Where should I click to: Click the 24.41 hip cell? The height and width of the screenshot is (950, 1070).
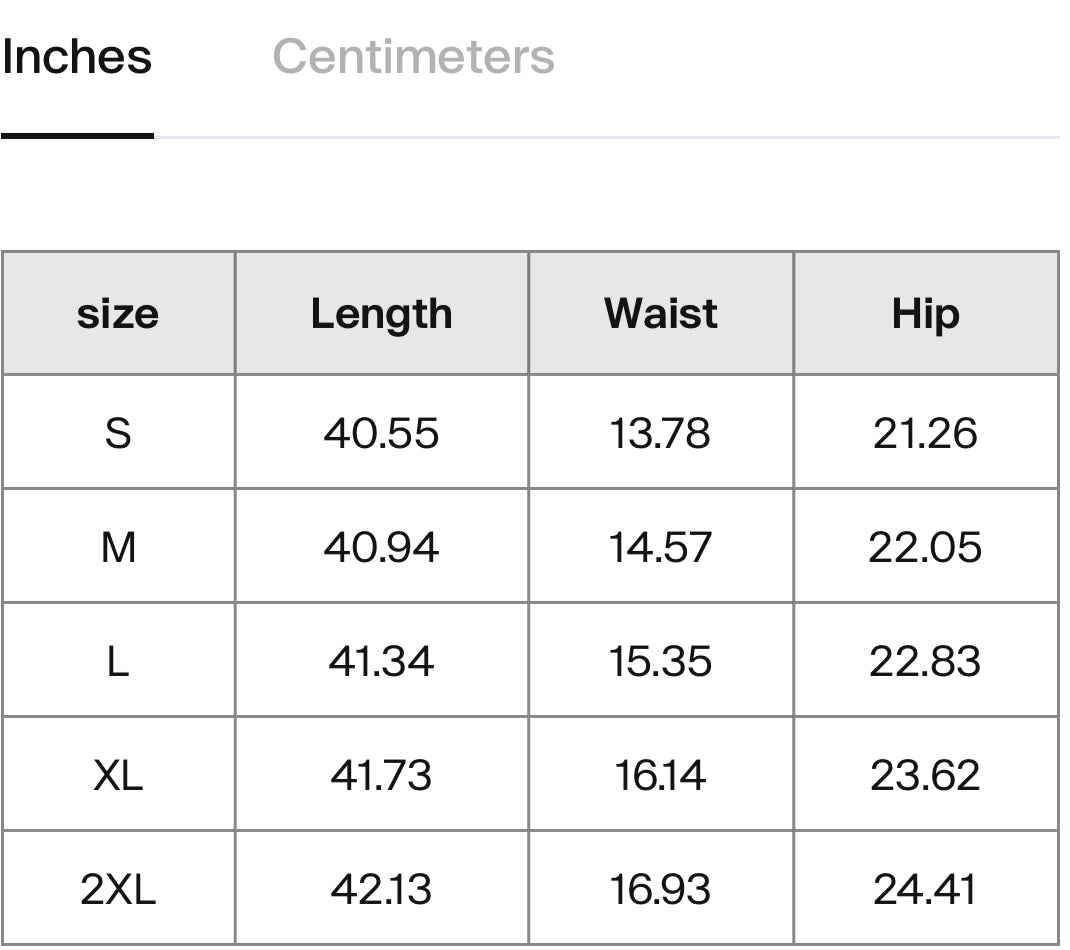coord(926,889)
